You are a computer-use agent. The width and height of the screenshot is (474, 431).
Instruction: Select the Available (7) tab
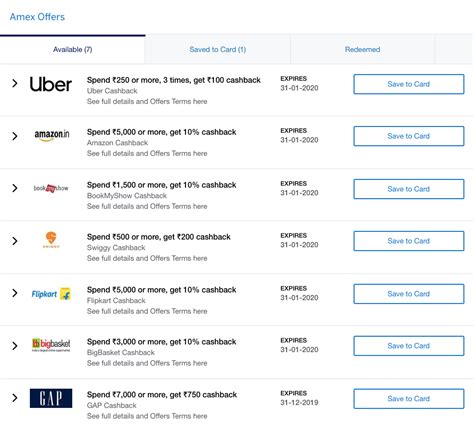click(73, 49)
